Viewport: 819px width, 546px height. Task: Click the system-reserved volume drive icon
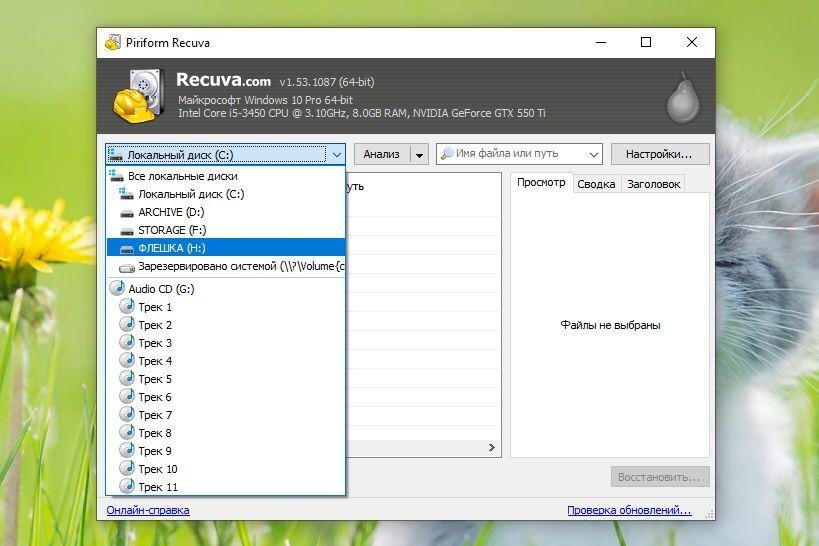[x=127, y=268]
